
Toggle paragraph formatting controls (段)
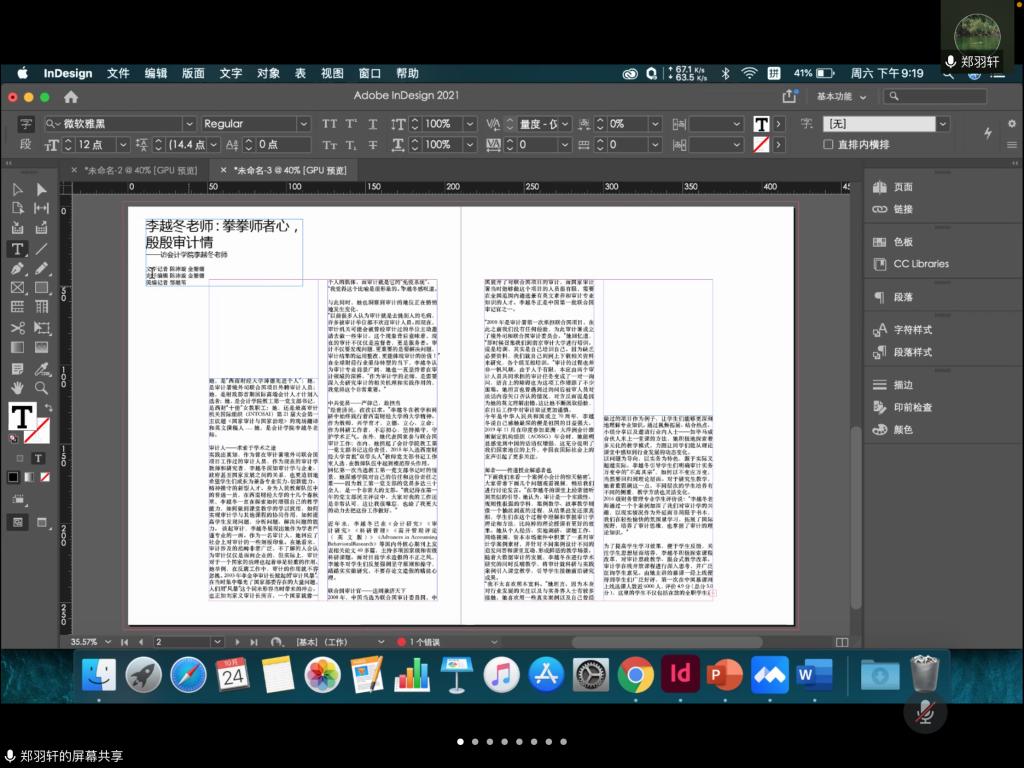point(26,145)
